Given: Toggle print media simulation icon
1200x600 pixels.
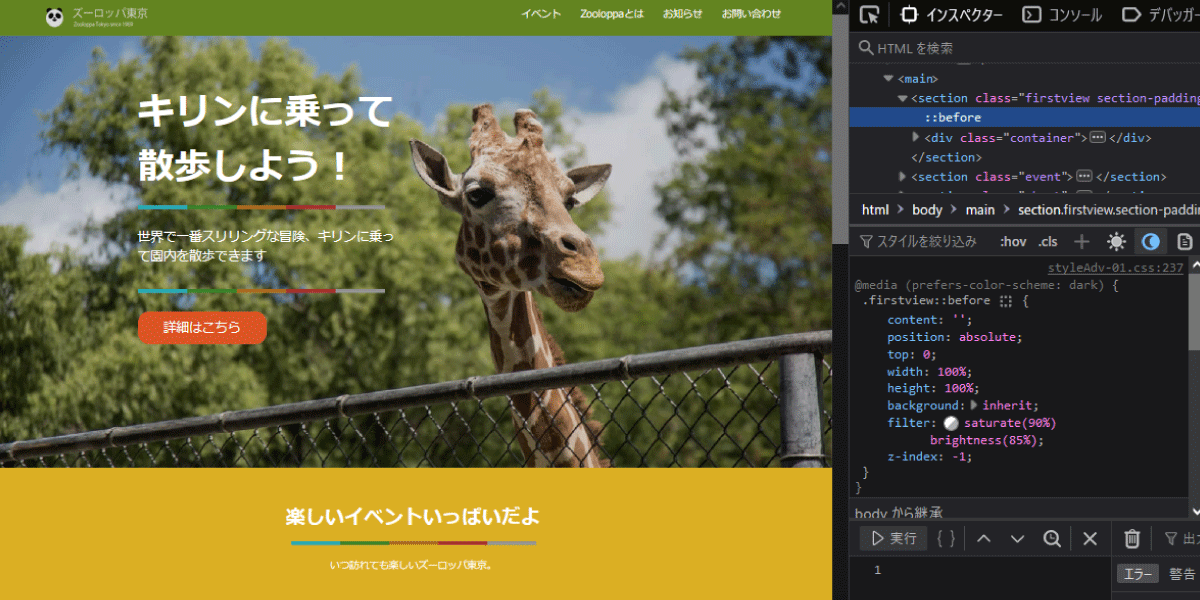Looking at the screenshot, I should coord(1185,241).
